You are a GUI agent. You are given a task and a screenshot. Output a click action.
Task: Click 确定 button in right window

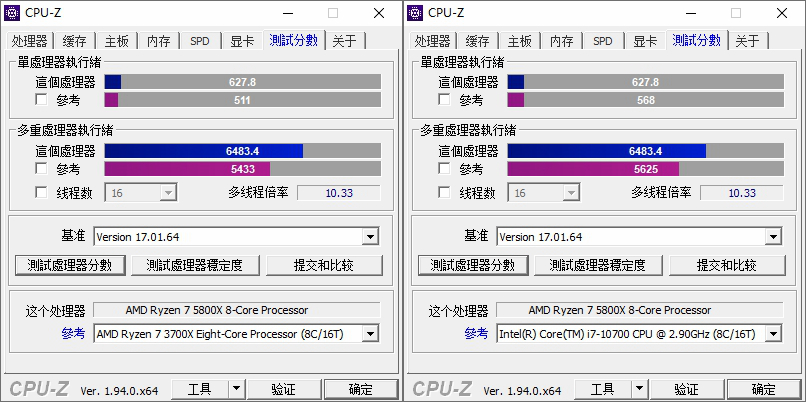pos(764,389)
